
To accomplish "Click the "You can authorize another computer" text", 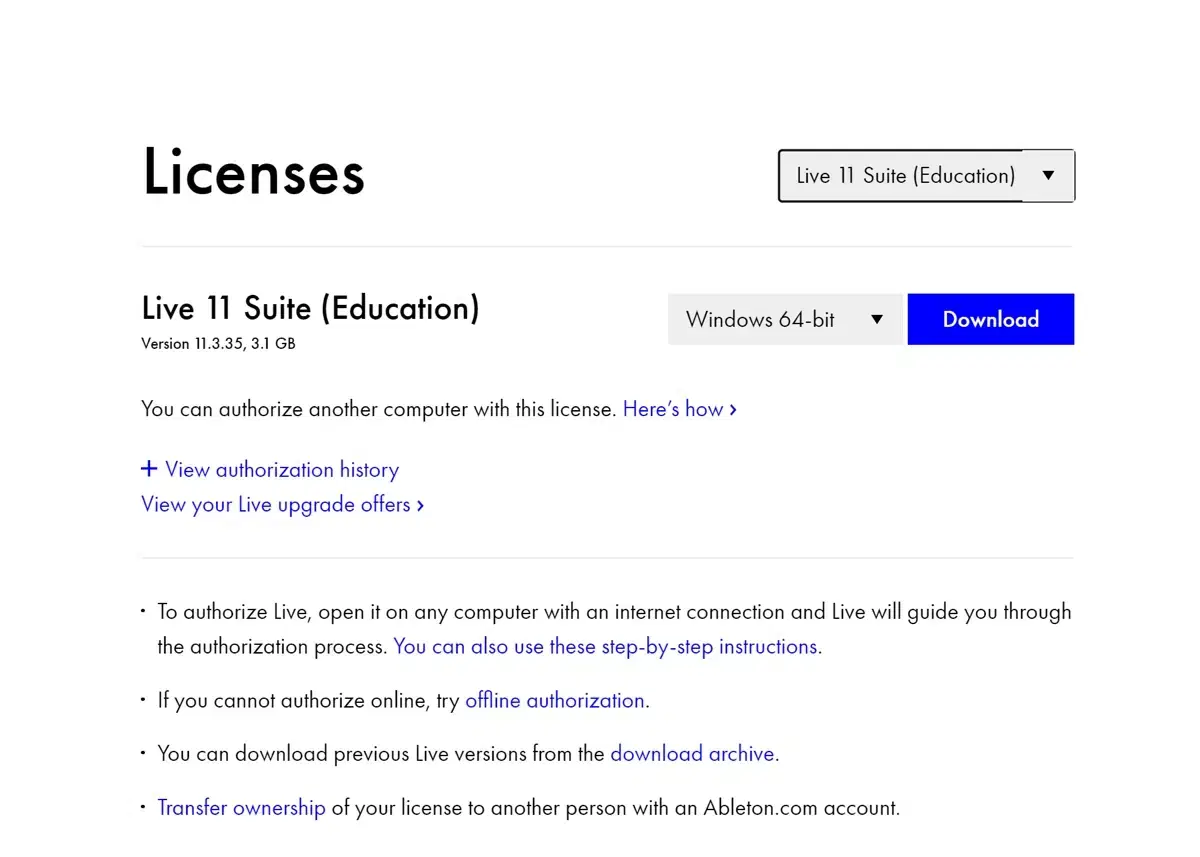I will pos(379,409).
